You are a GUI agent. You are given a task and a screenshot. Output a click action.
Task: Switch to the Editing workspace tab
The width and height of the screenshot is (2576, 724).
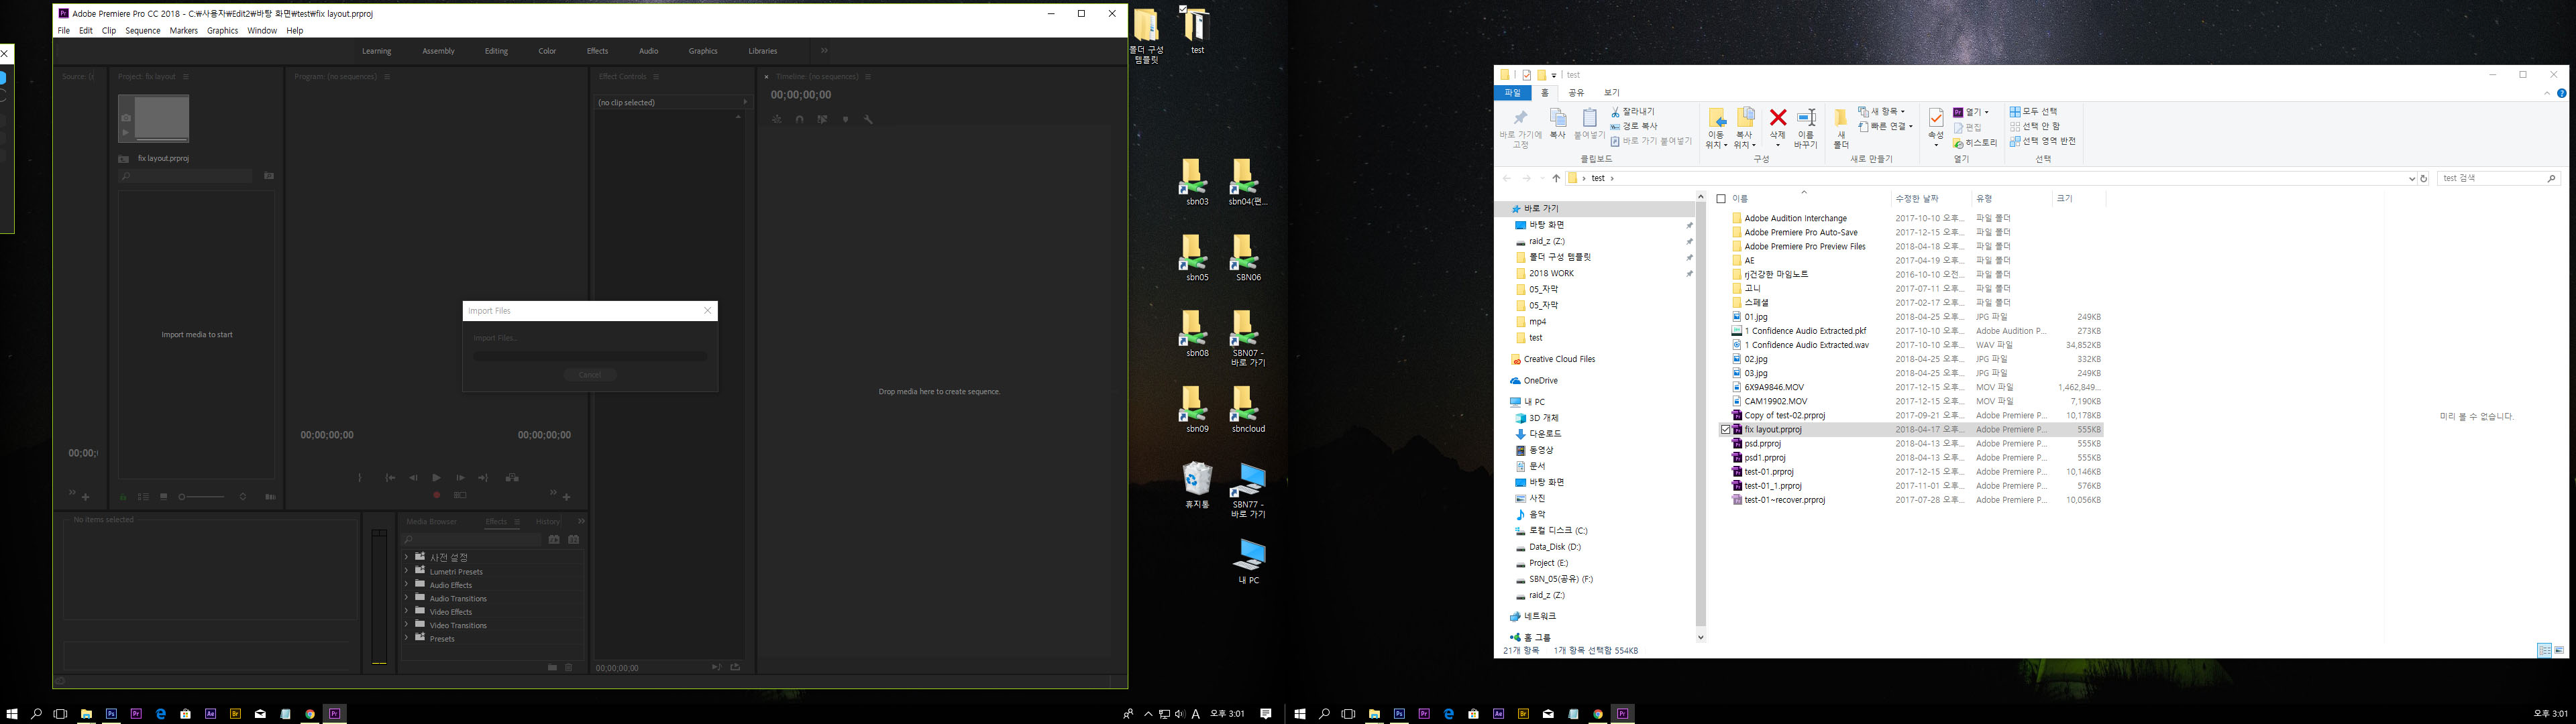point(496,51)
